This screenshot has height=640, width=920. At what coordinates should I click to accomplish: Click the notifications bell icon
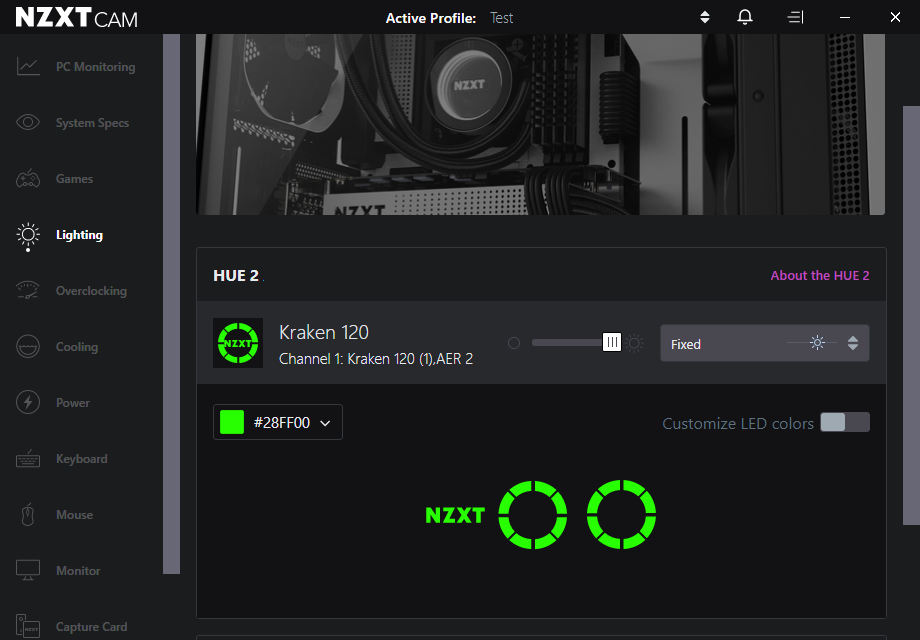(x=744, y=17)
